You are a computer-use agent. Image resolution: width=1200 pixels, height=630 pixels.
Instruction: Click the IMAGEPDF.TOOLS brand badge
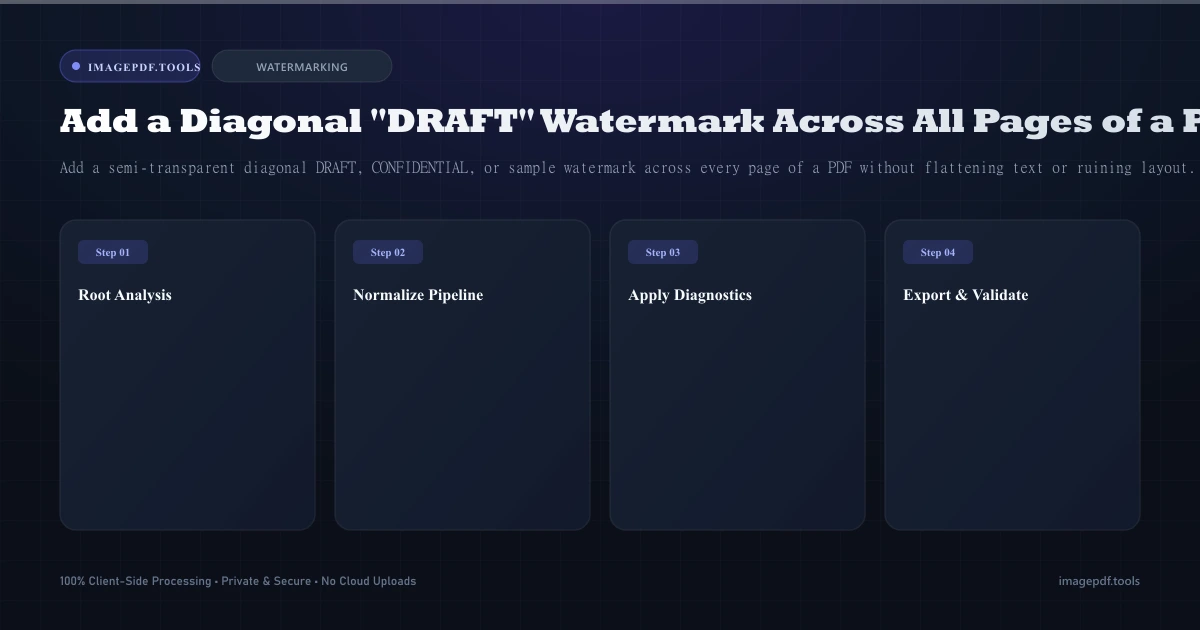pyautogui.click(x=130, y=67)
